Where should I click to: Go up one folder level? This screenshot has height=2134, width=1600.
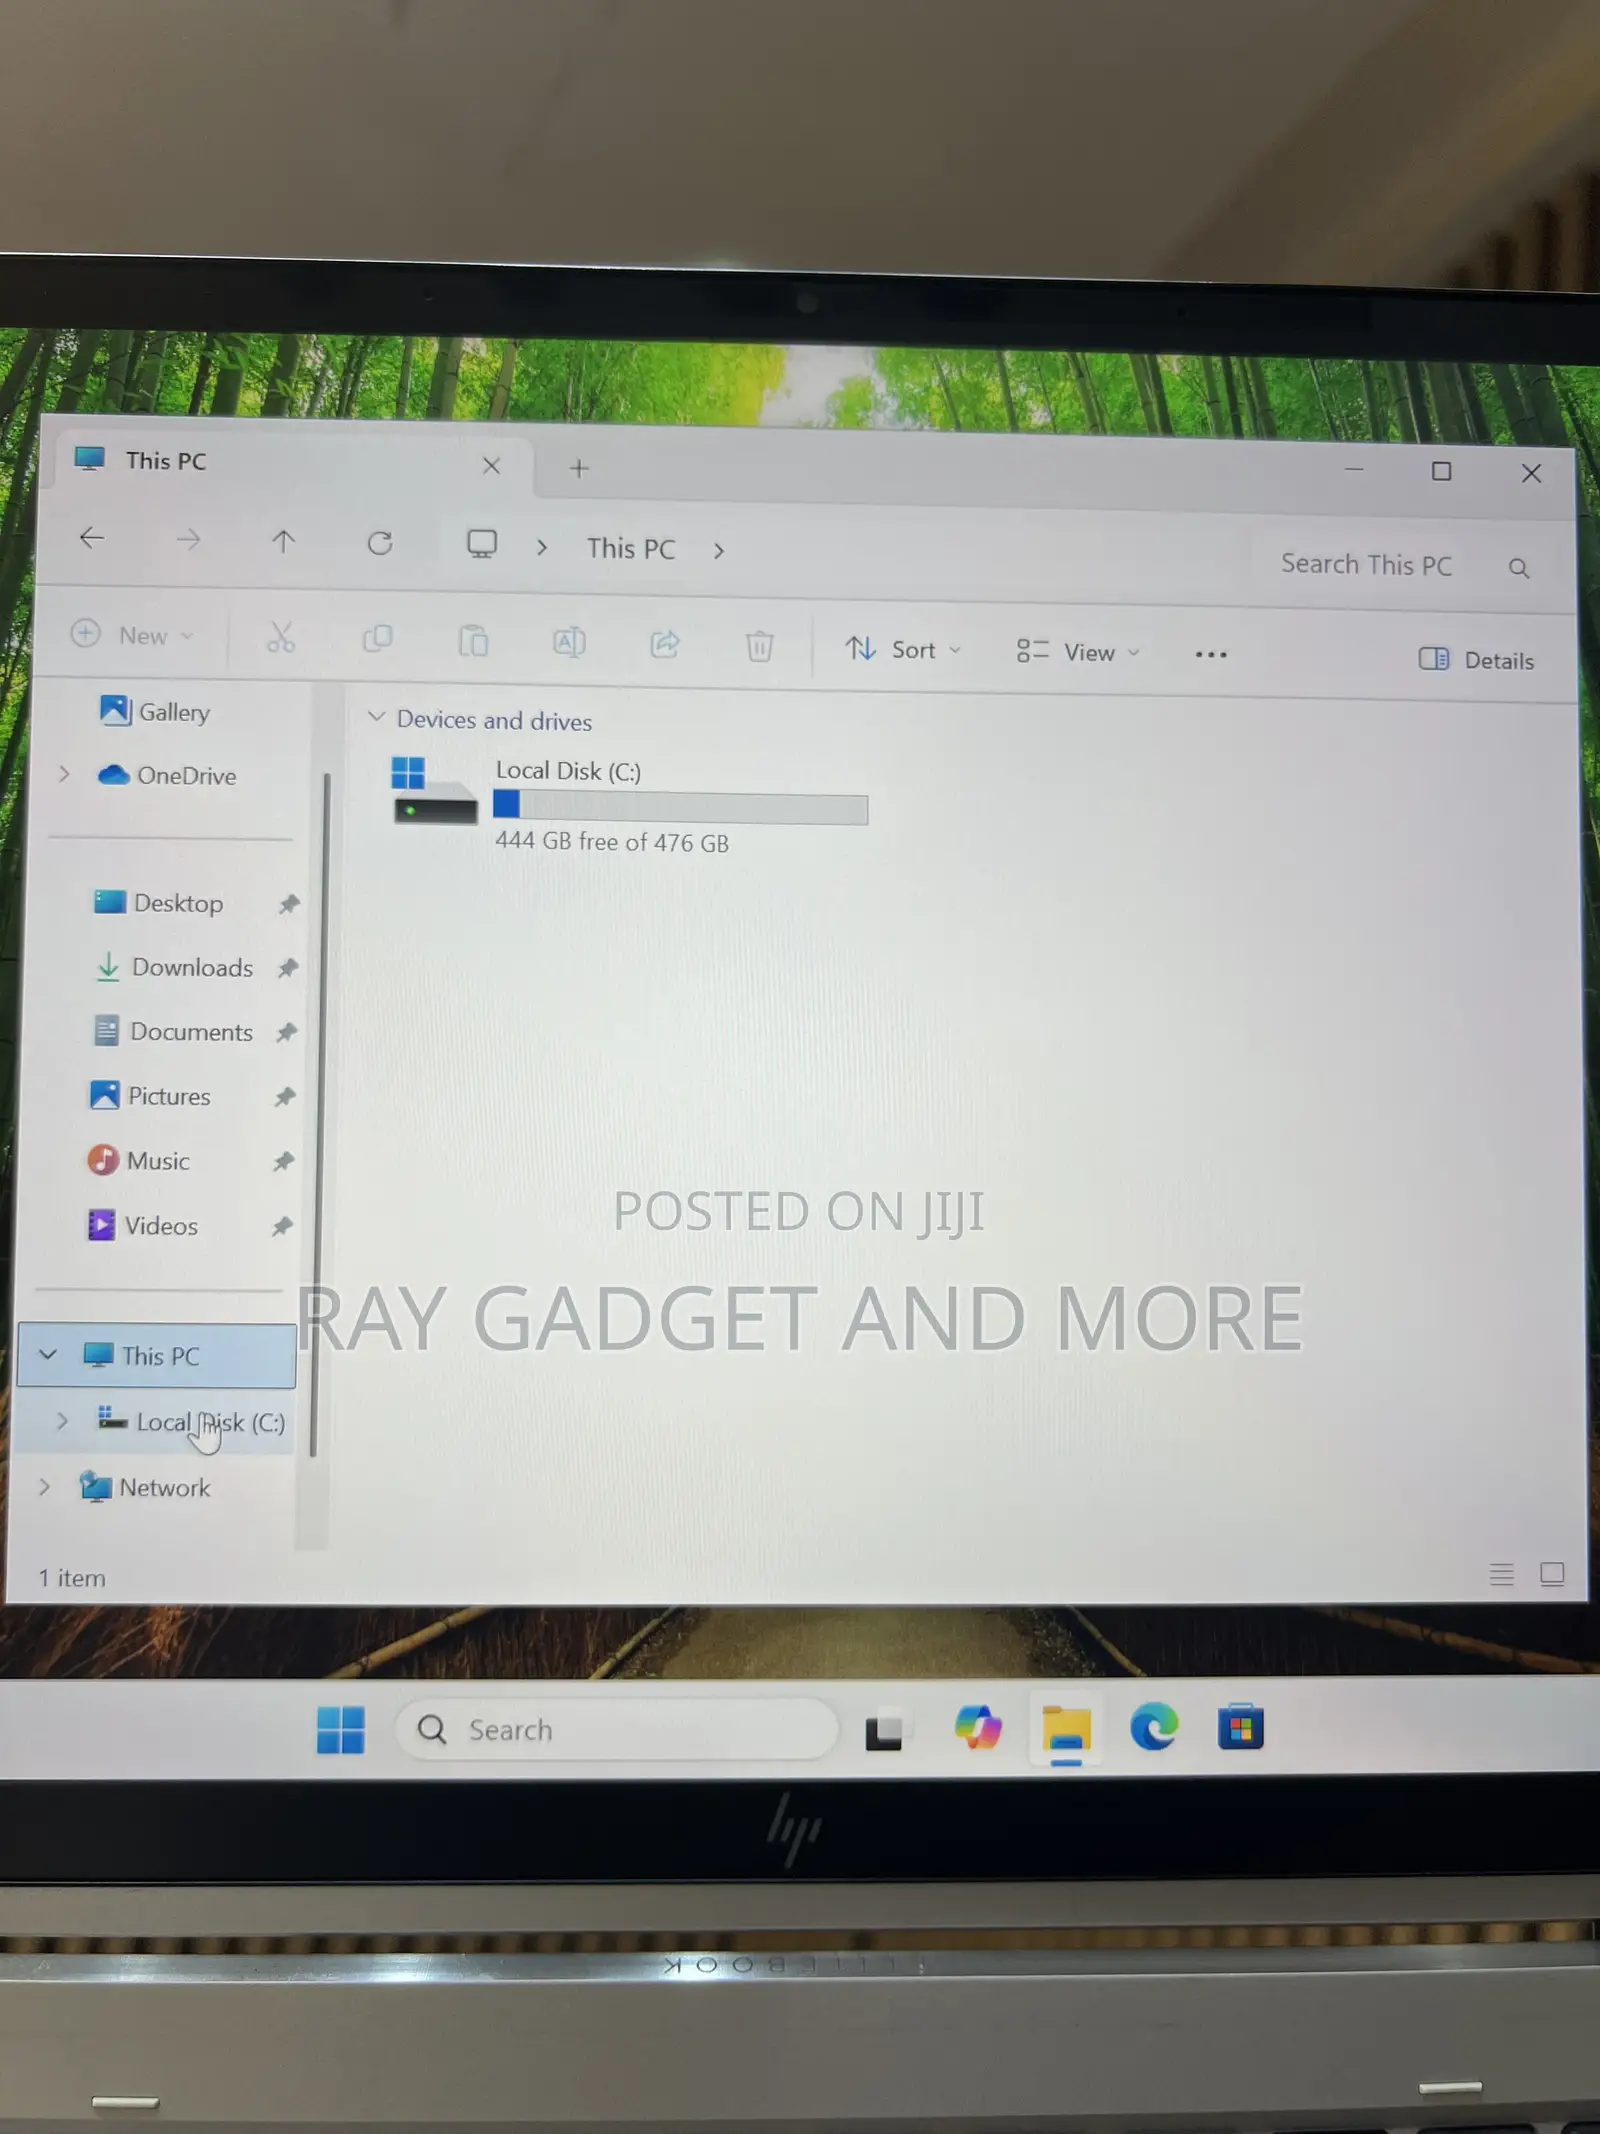coord(284,542)
